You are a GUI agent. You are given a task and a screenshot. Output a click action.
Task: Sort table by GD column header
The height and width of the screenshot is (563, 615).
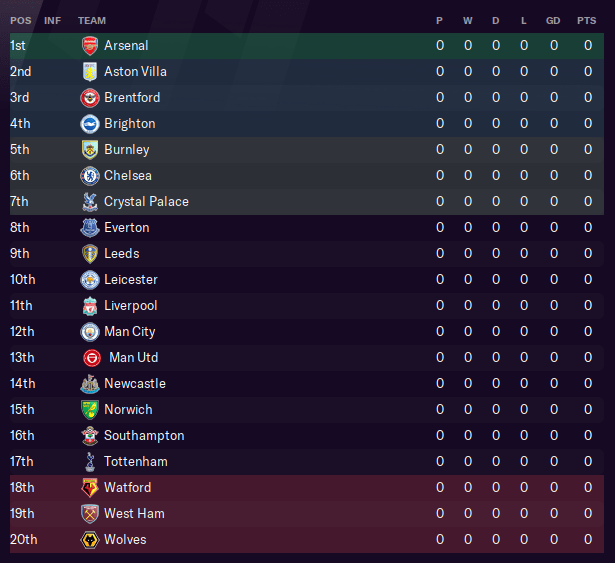coord(553,20)
